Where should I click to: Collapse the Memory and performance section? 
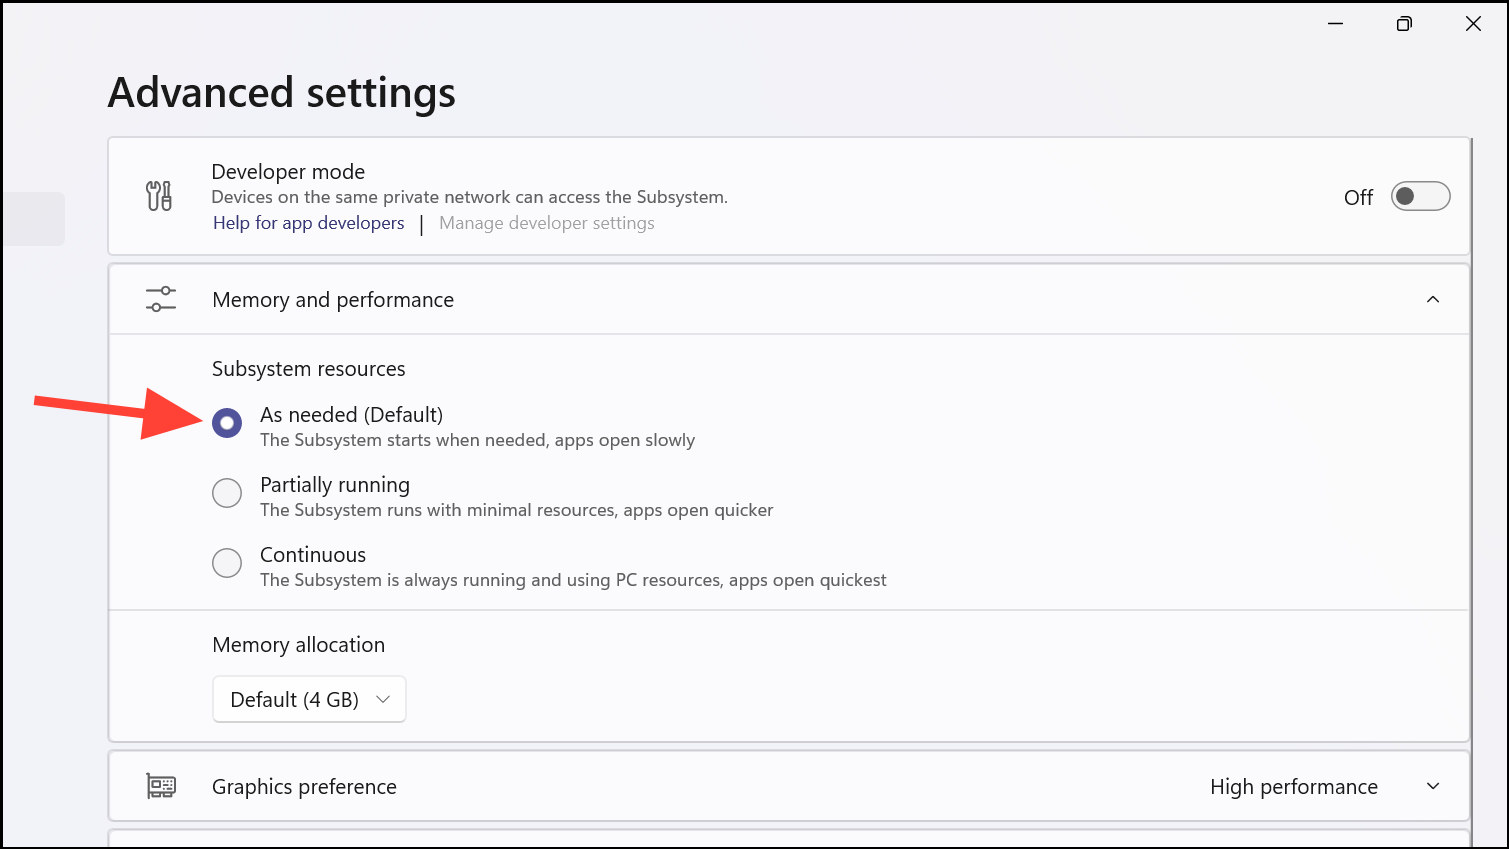(1432, 299)
